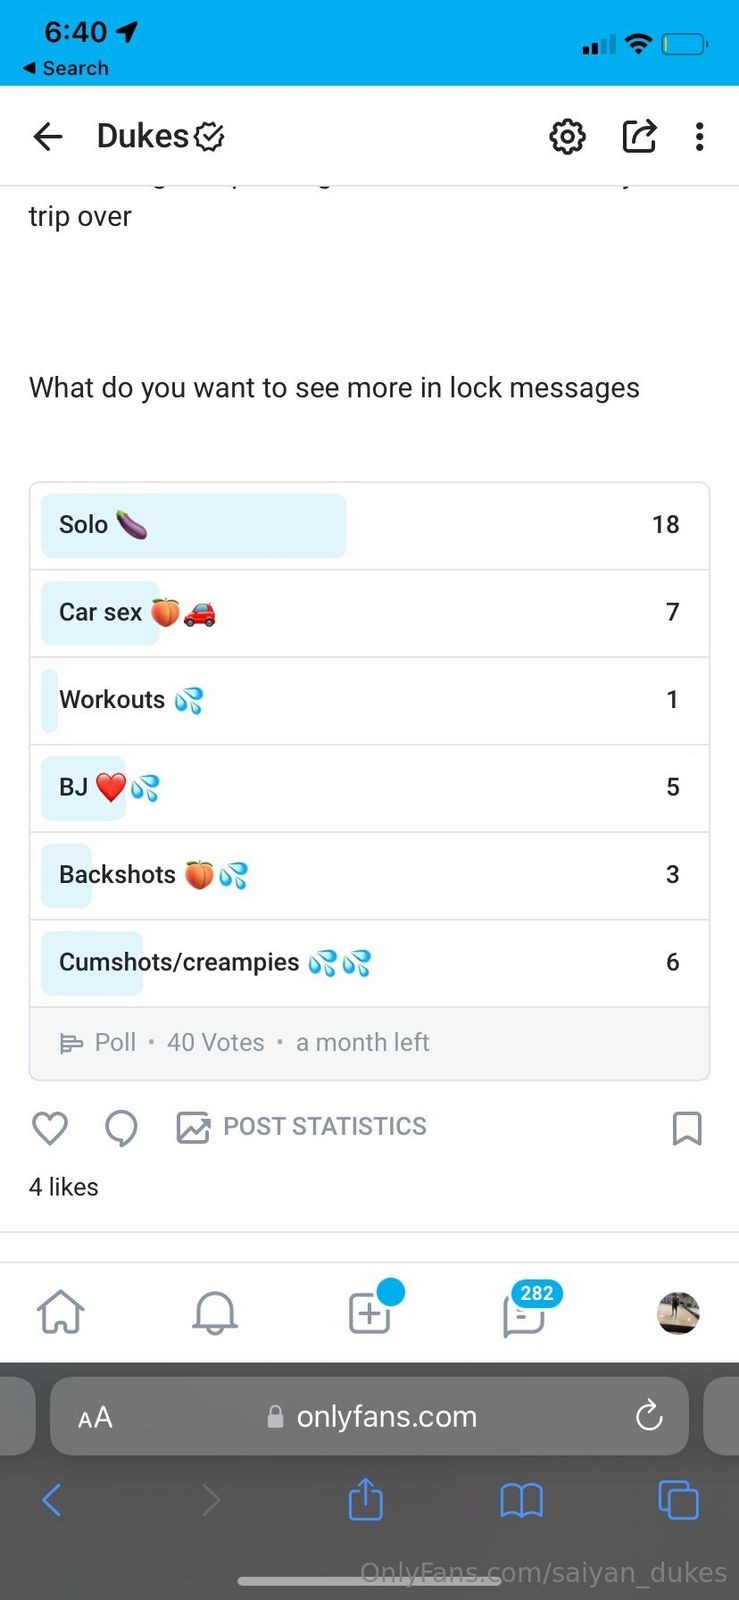This screenshot has height=1600, width=739.
Task: Select the Workouts poll option
Action: coord(369,700)
